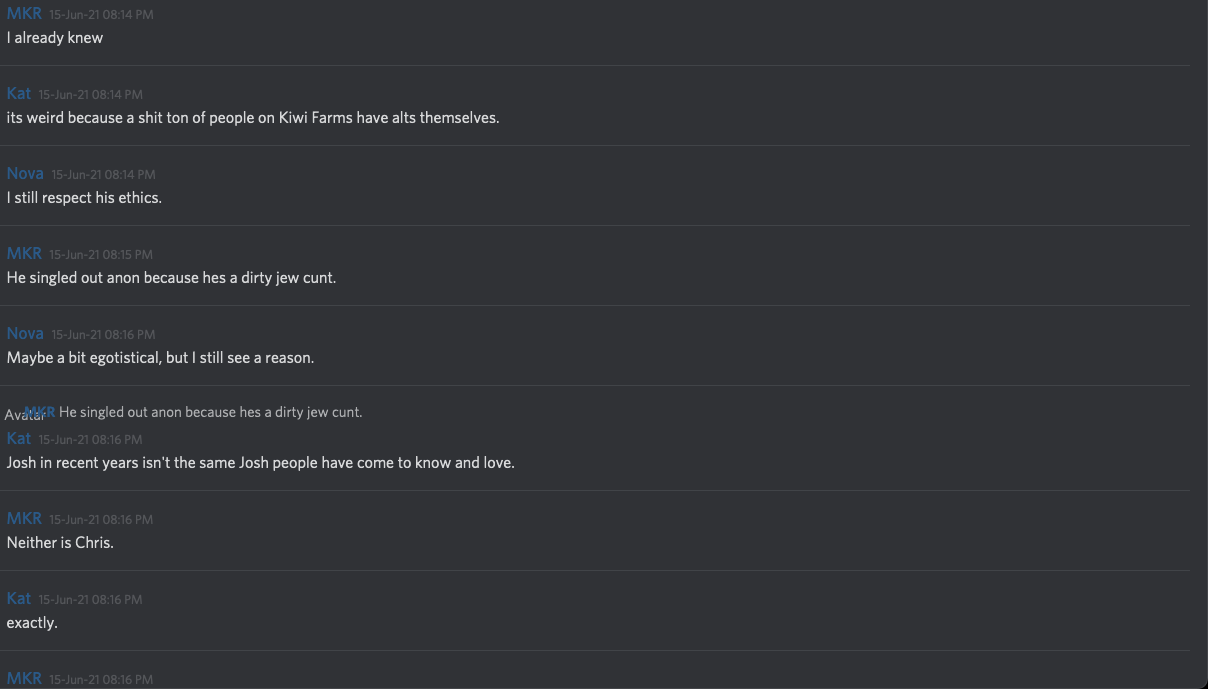Select the "Maybe a bit egotistical" message
The height and width of the screenshot is (689, 1208).
(x=160, y=358)
